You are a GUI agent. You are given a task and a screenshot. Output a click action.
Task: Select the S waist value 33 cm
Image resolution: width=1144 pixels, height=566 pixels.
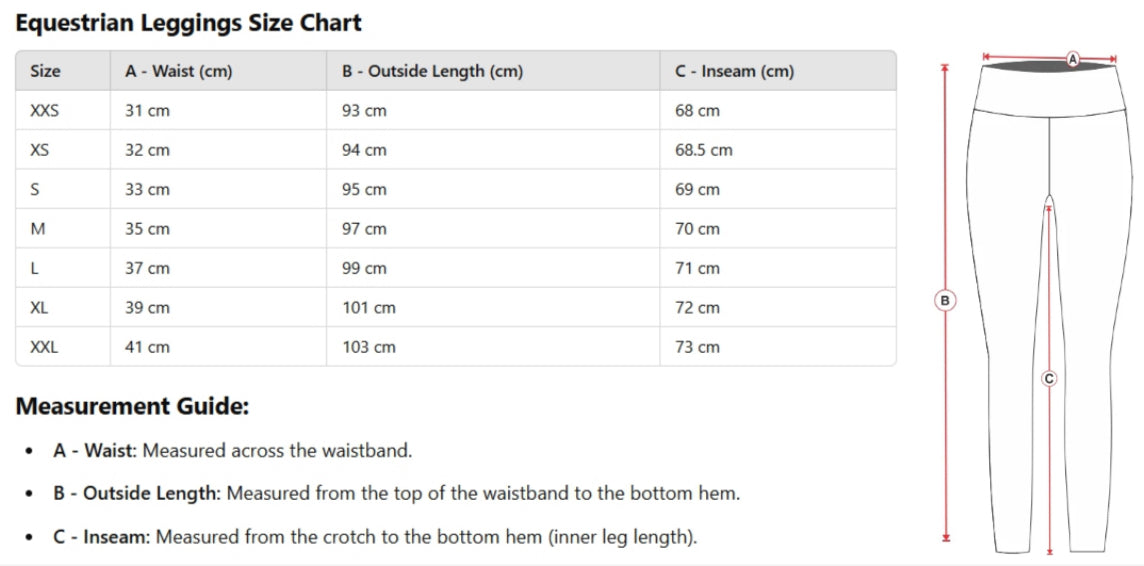pos(147,189)
